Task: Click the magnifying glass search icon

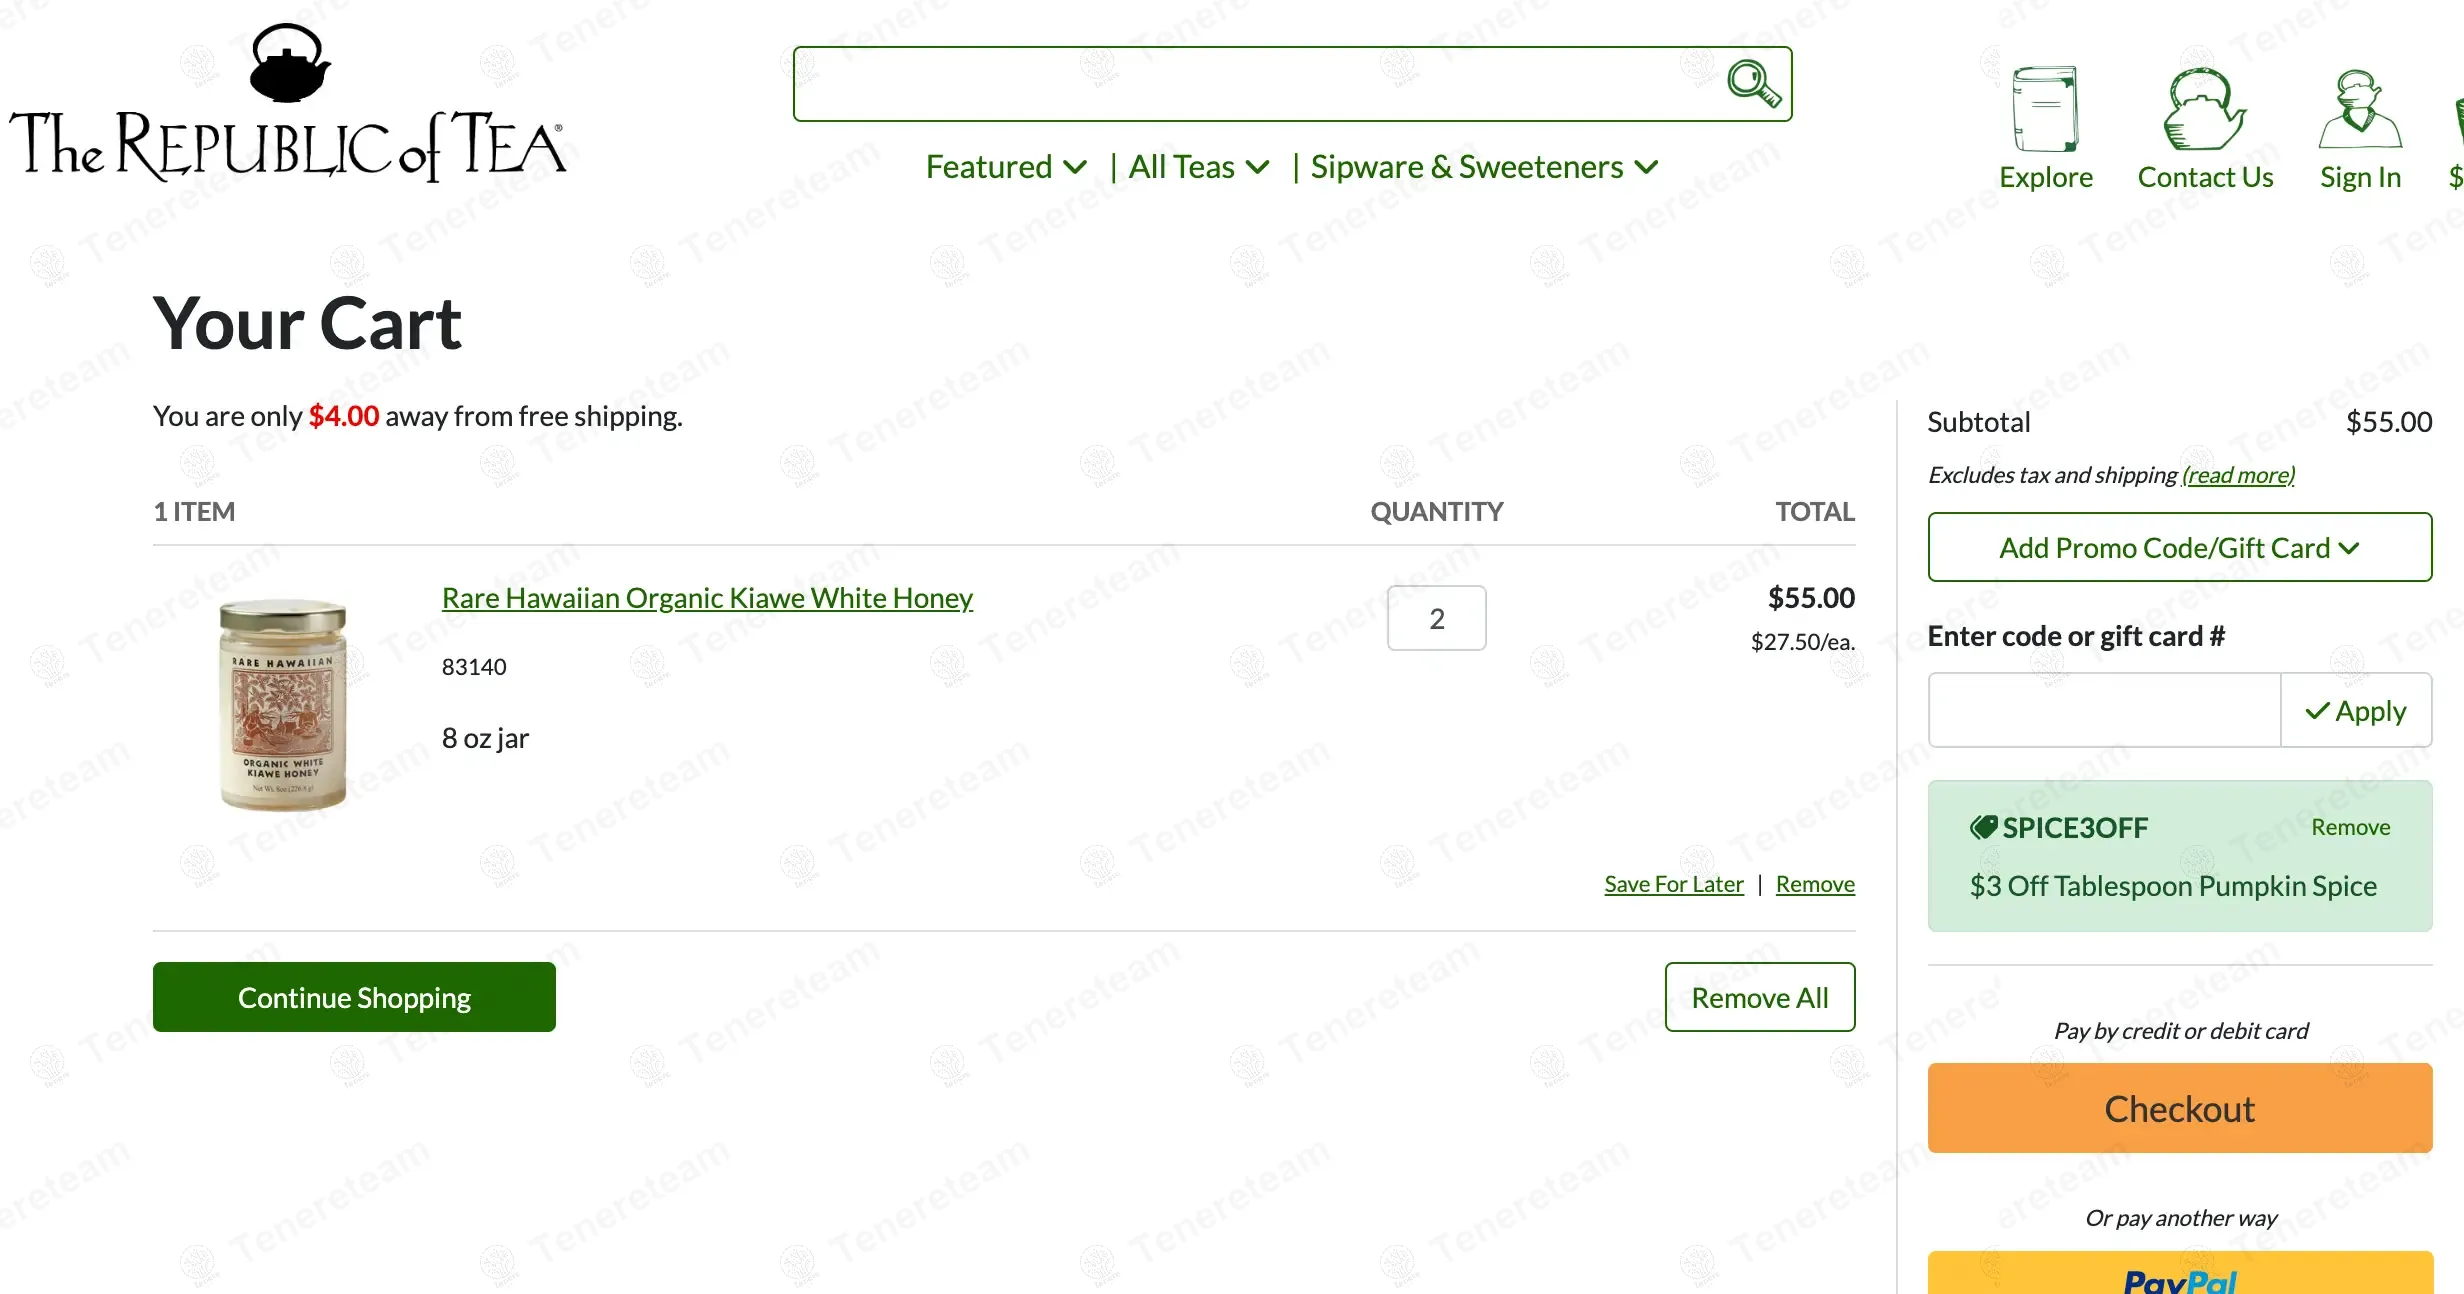Action: point(1753,83)
